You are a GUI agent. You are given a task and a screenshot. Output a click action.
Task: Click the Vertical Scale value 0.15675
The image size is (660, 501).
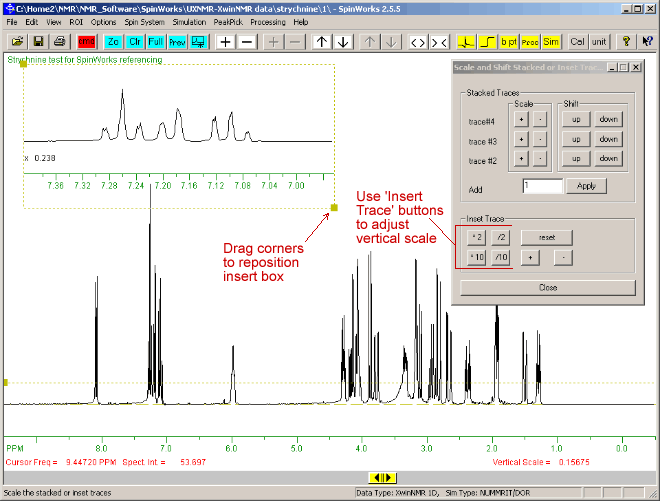pyautogui.click(x=574, y=462)
